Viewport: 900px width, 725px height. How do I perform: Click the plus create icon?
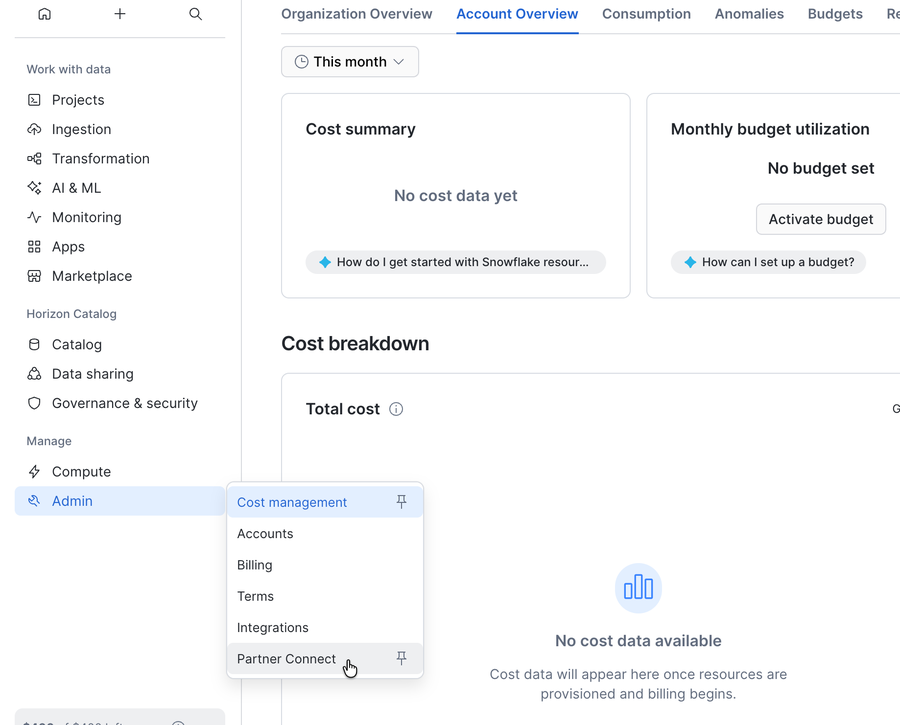(x=119, y=14)
